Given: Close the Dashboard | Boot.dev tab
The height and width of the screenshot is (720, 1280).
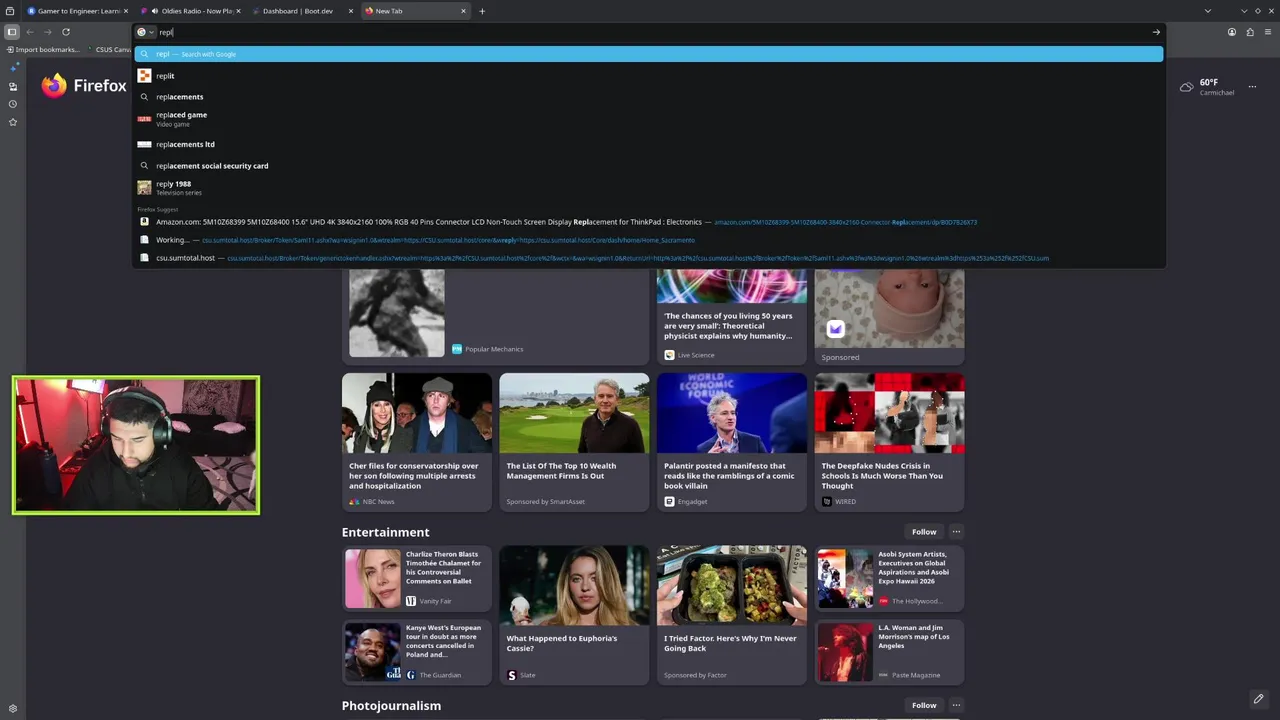Looking at the screenshot, I should (x=350, y=11).
